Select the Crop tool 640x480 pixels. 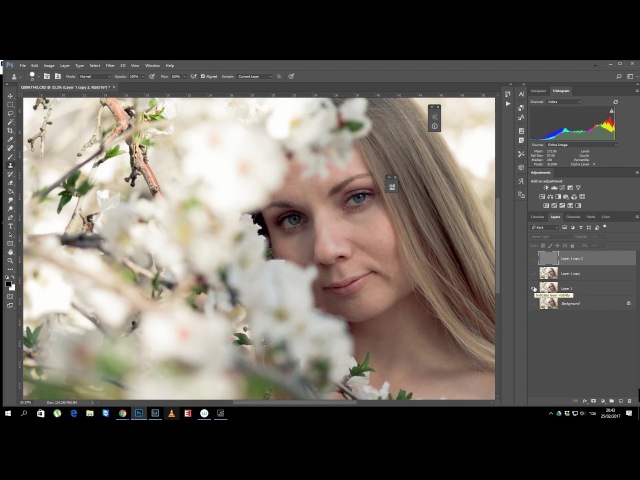[11, 130]
